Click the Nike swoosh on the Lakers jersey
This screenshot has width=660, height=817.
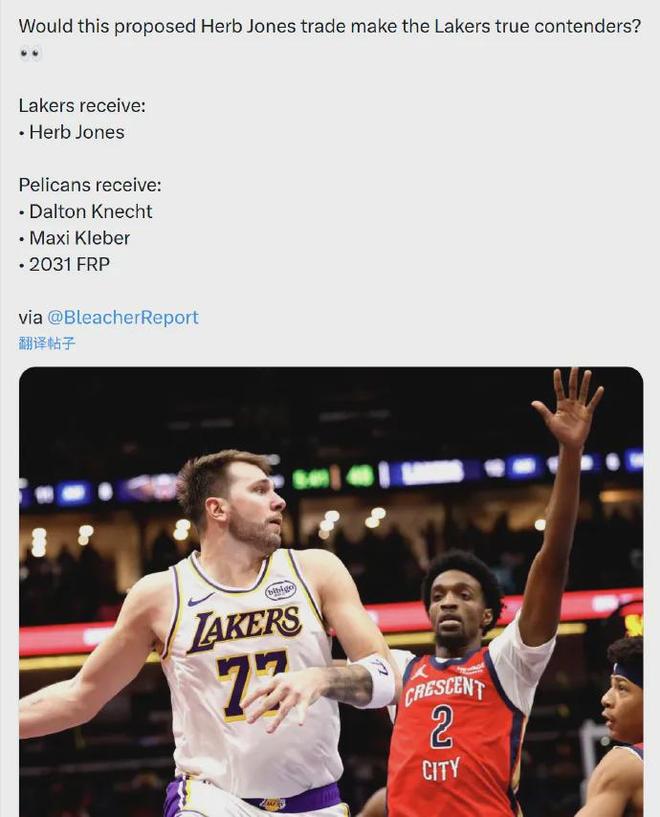pyautogui.click(x=200, y=599)
